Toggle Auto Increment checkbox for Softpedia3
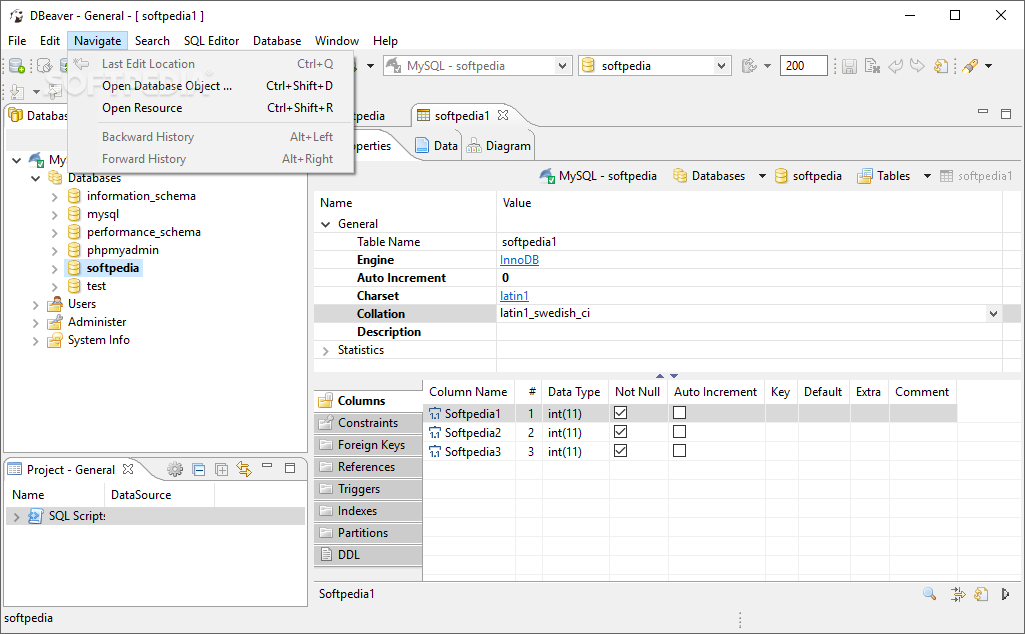 [679, 450]
